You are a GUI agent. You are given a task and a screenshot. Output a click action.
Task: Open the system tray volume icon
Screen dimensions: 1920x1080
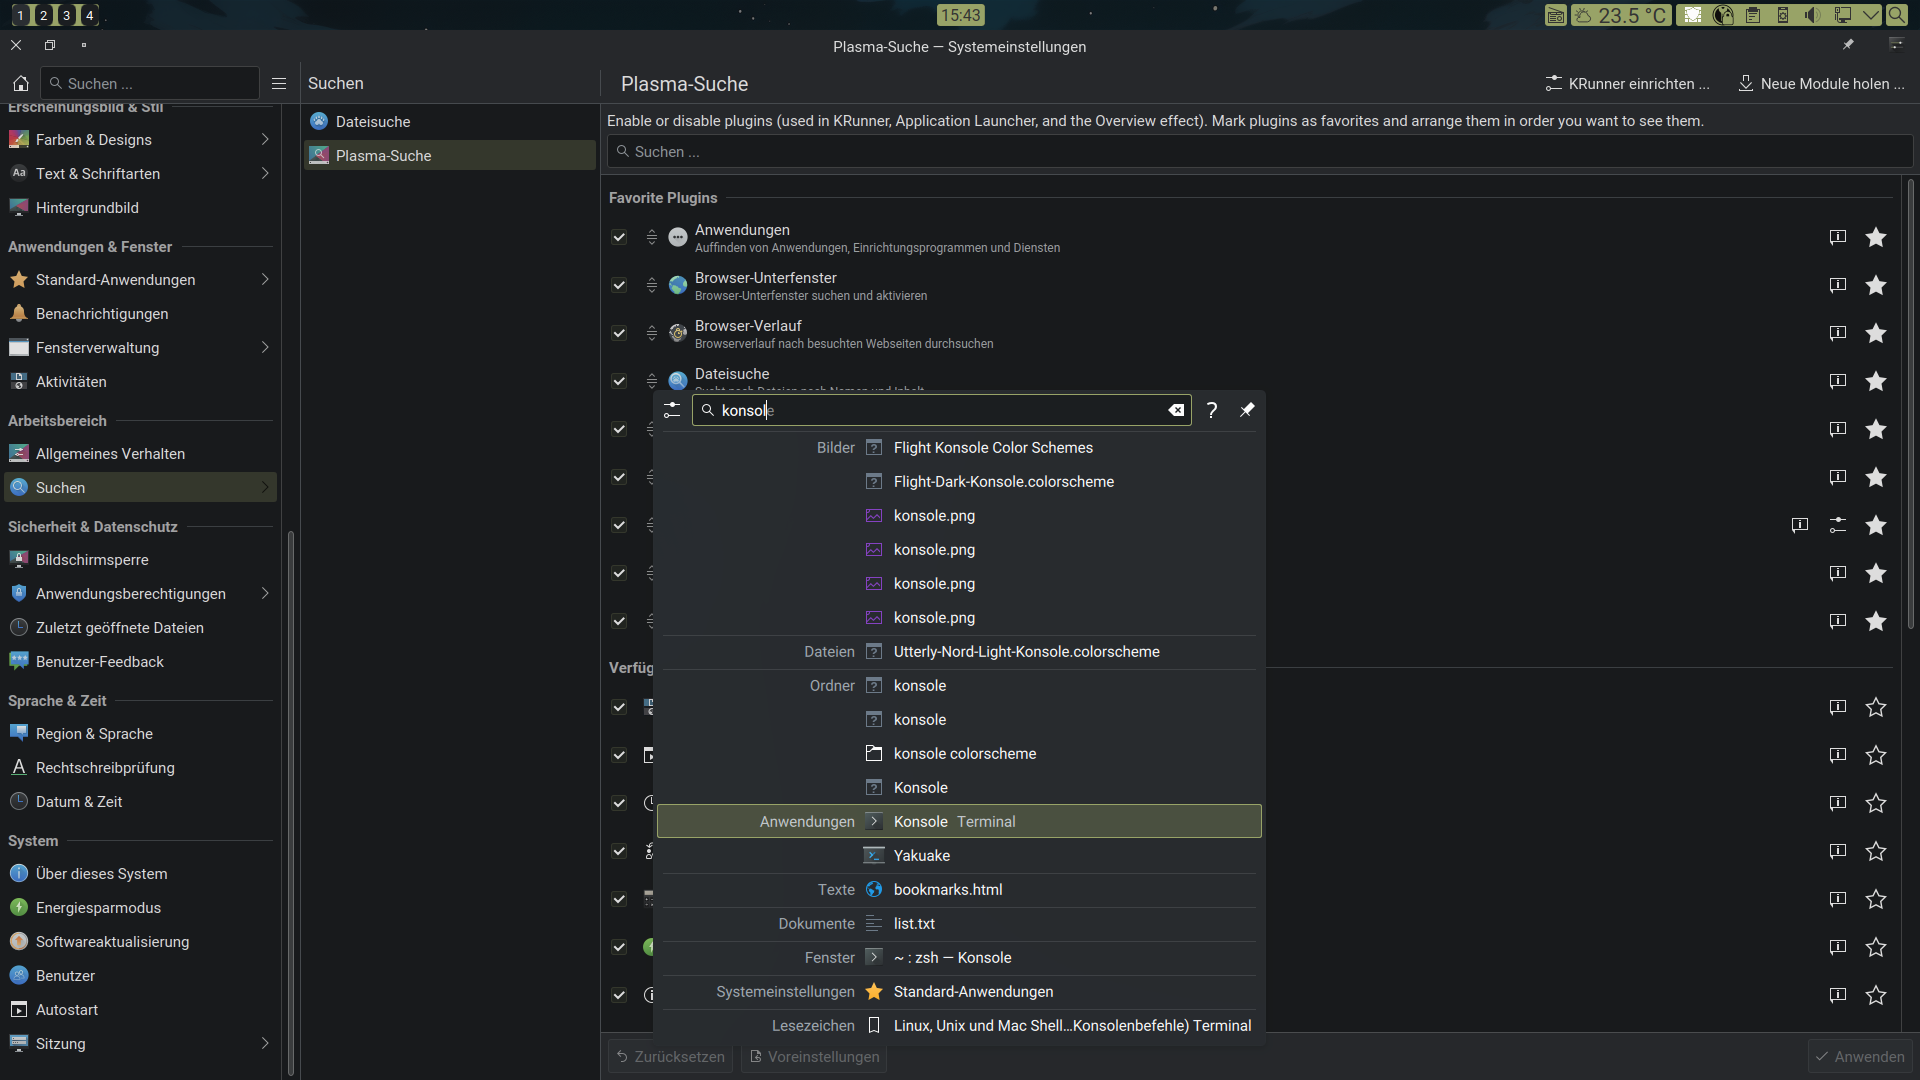[x=1812, y=15]
